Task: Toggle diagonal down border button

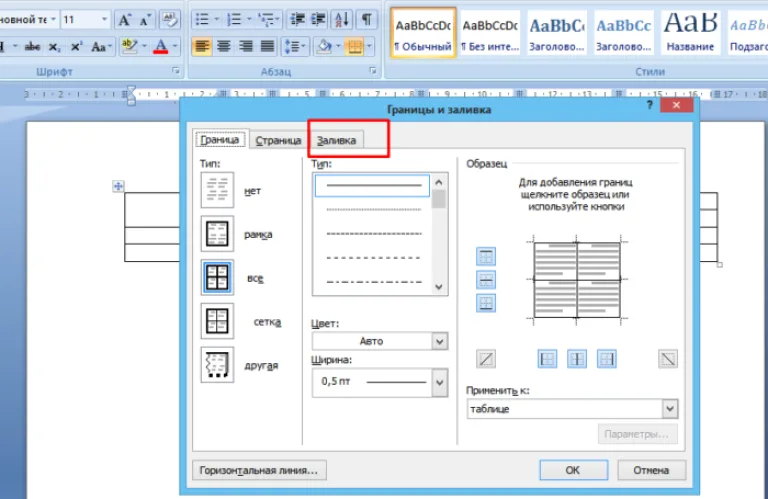Action: click(668, 359)
